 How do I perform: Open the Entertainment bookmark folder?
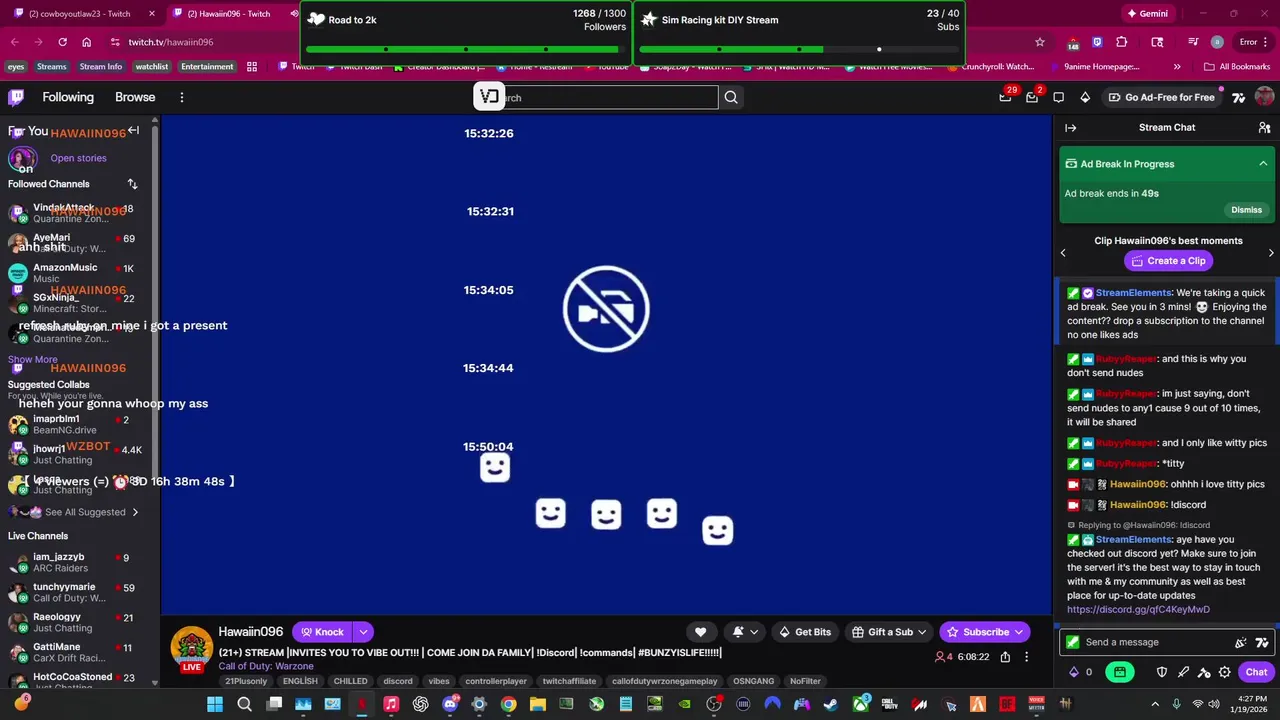pos(207,67)
